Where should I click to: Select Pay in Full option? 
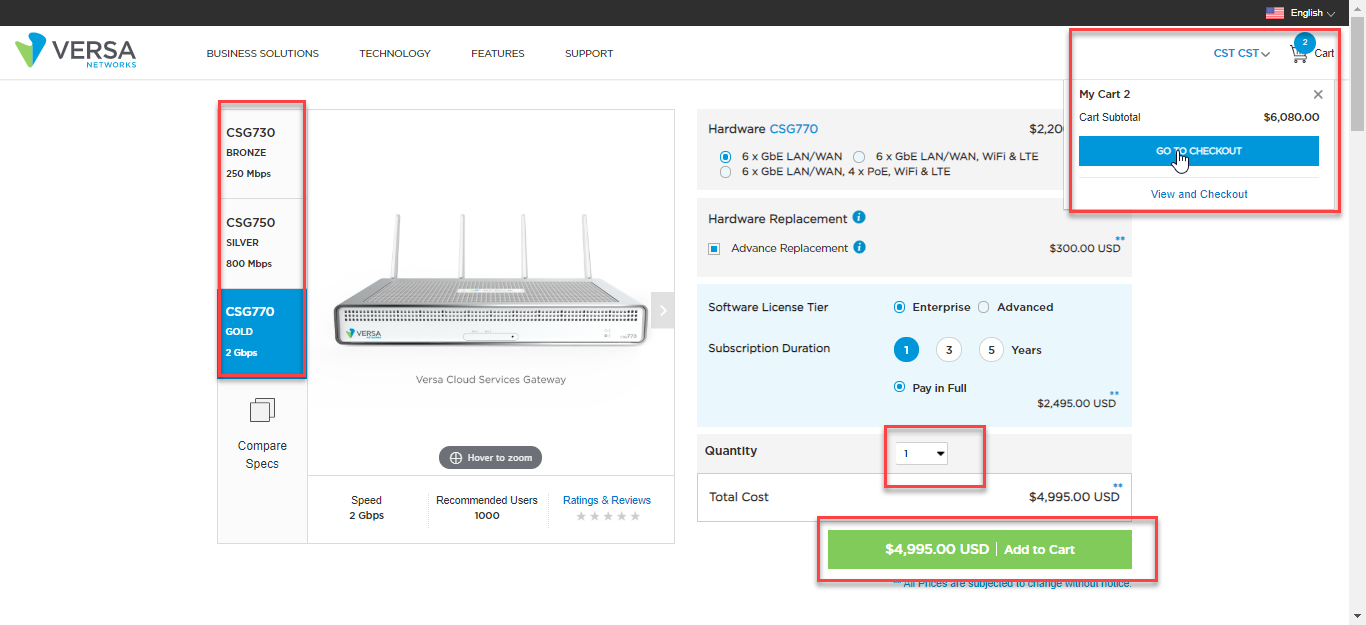pos(899,387)
